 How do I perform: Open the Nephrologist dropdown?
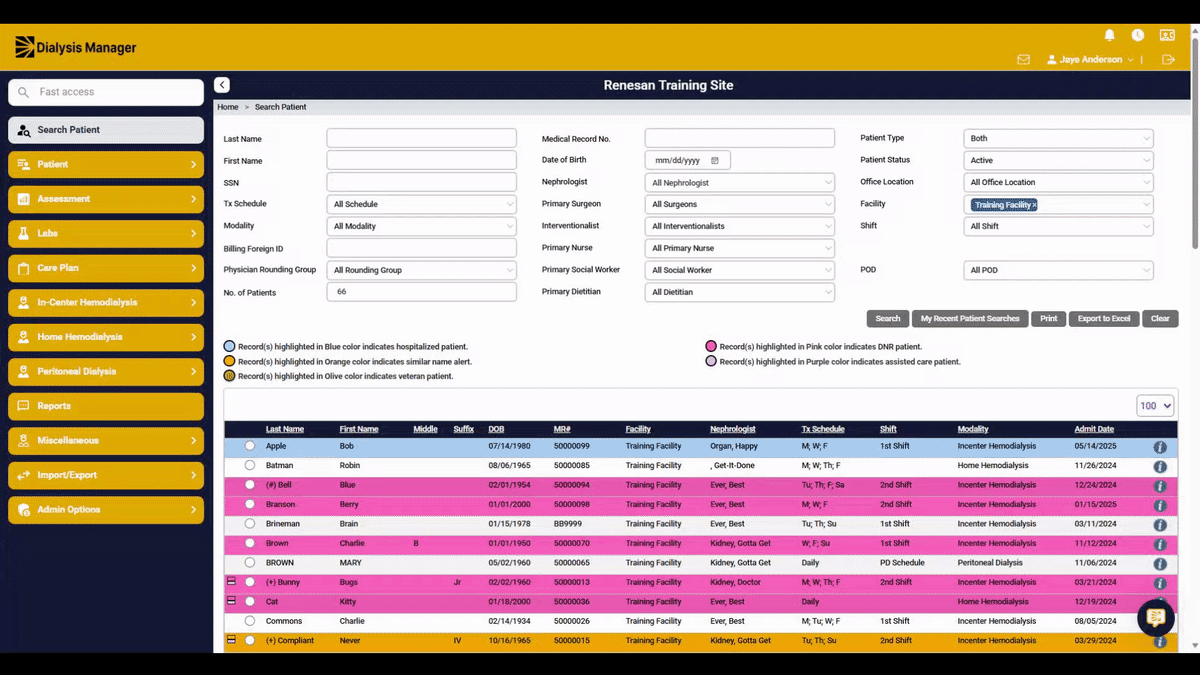[740, 182]
